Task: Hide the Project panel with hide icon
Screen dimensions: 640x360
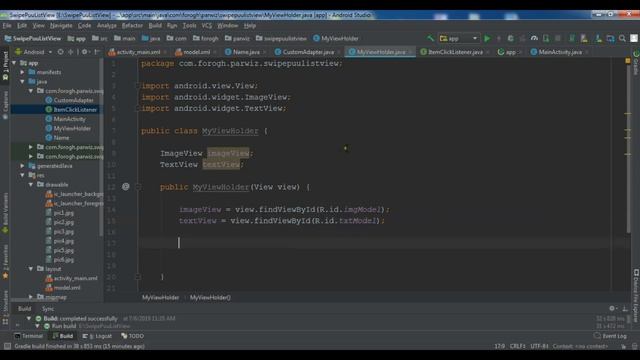Action: click(x=97, y=52)
